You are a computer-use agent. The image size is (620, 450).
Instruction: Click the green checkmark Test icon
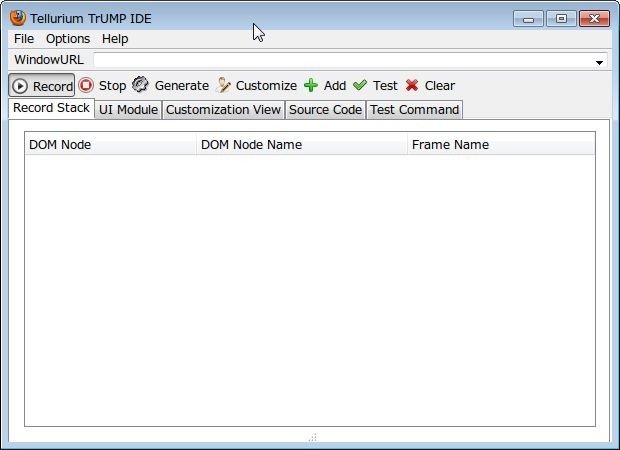360,85
